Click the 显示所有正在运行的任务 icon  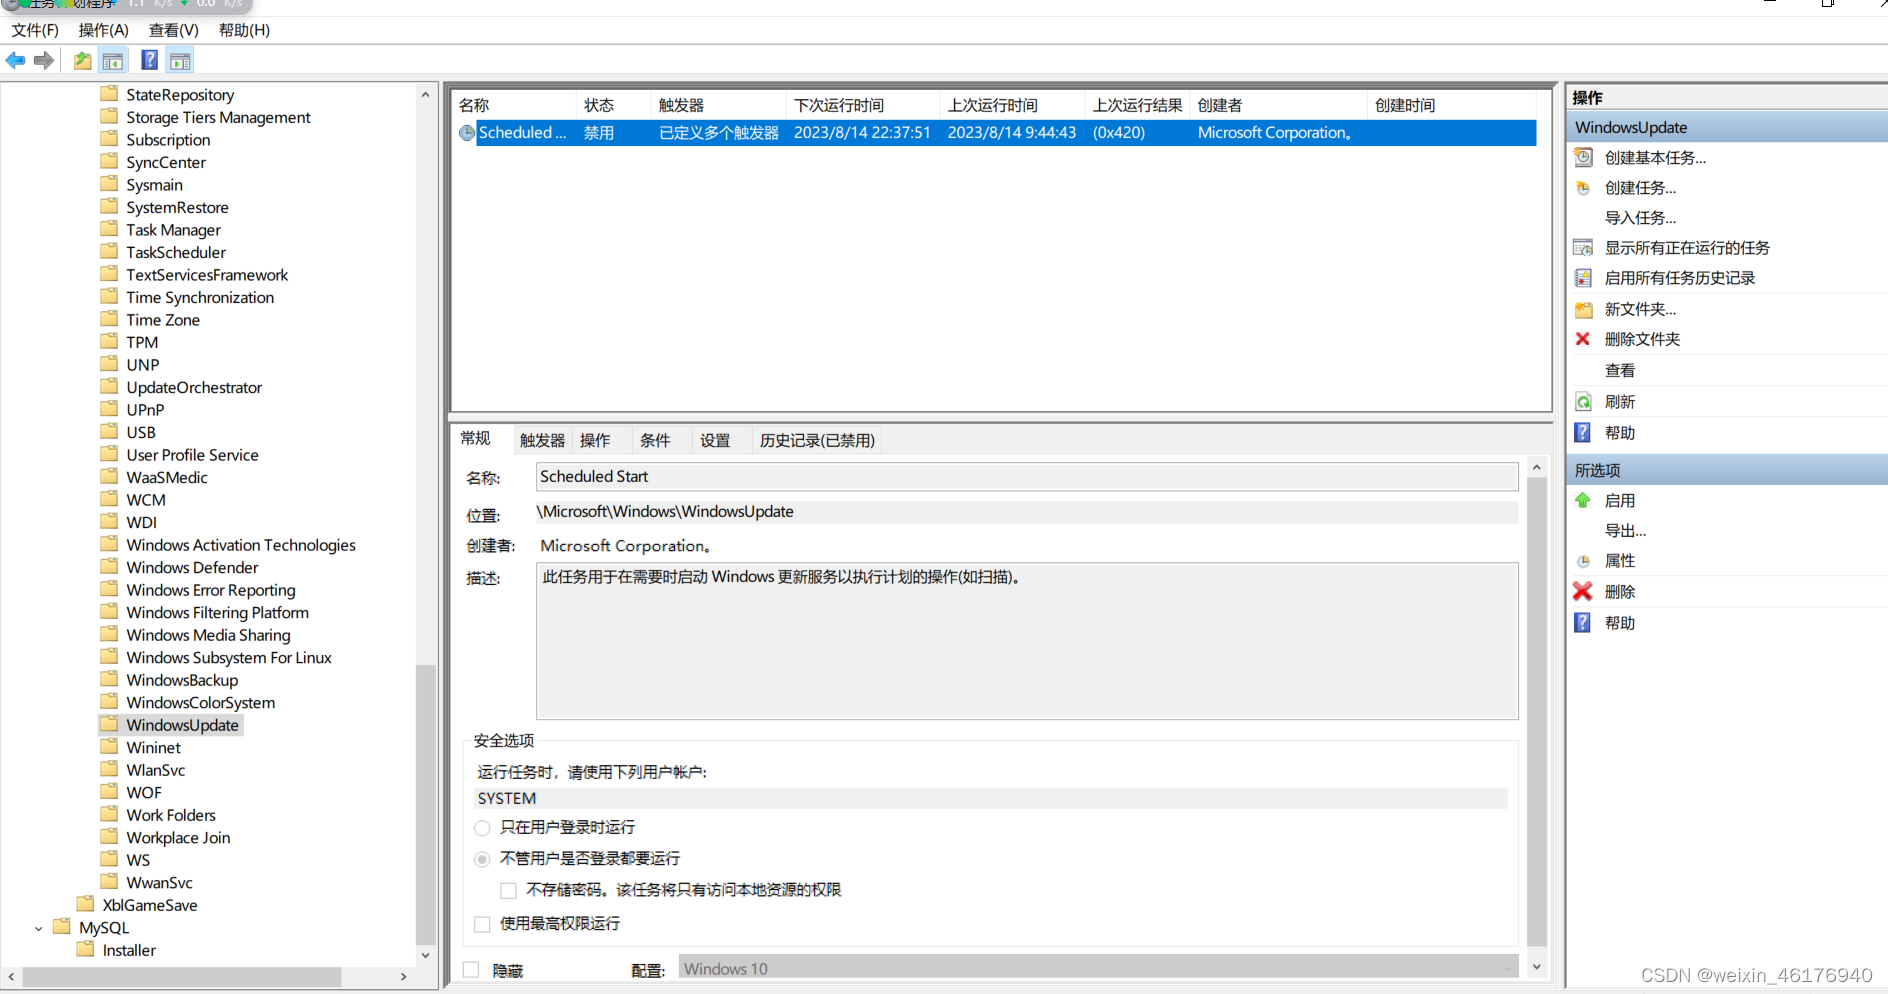point(1583,248)
